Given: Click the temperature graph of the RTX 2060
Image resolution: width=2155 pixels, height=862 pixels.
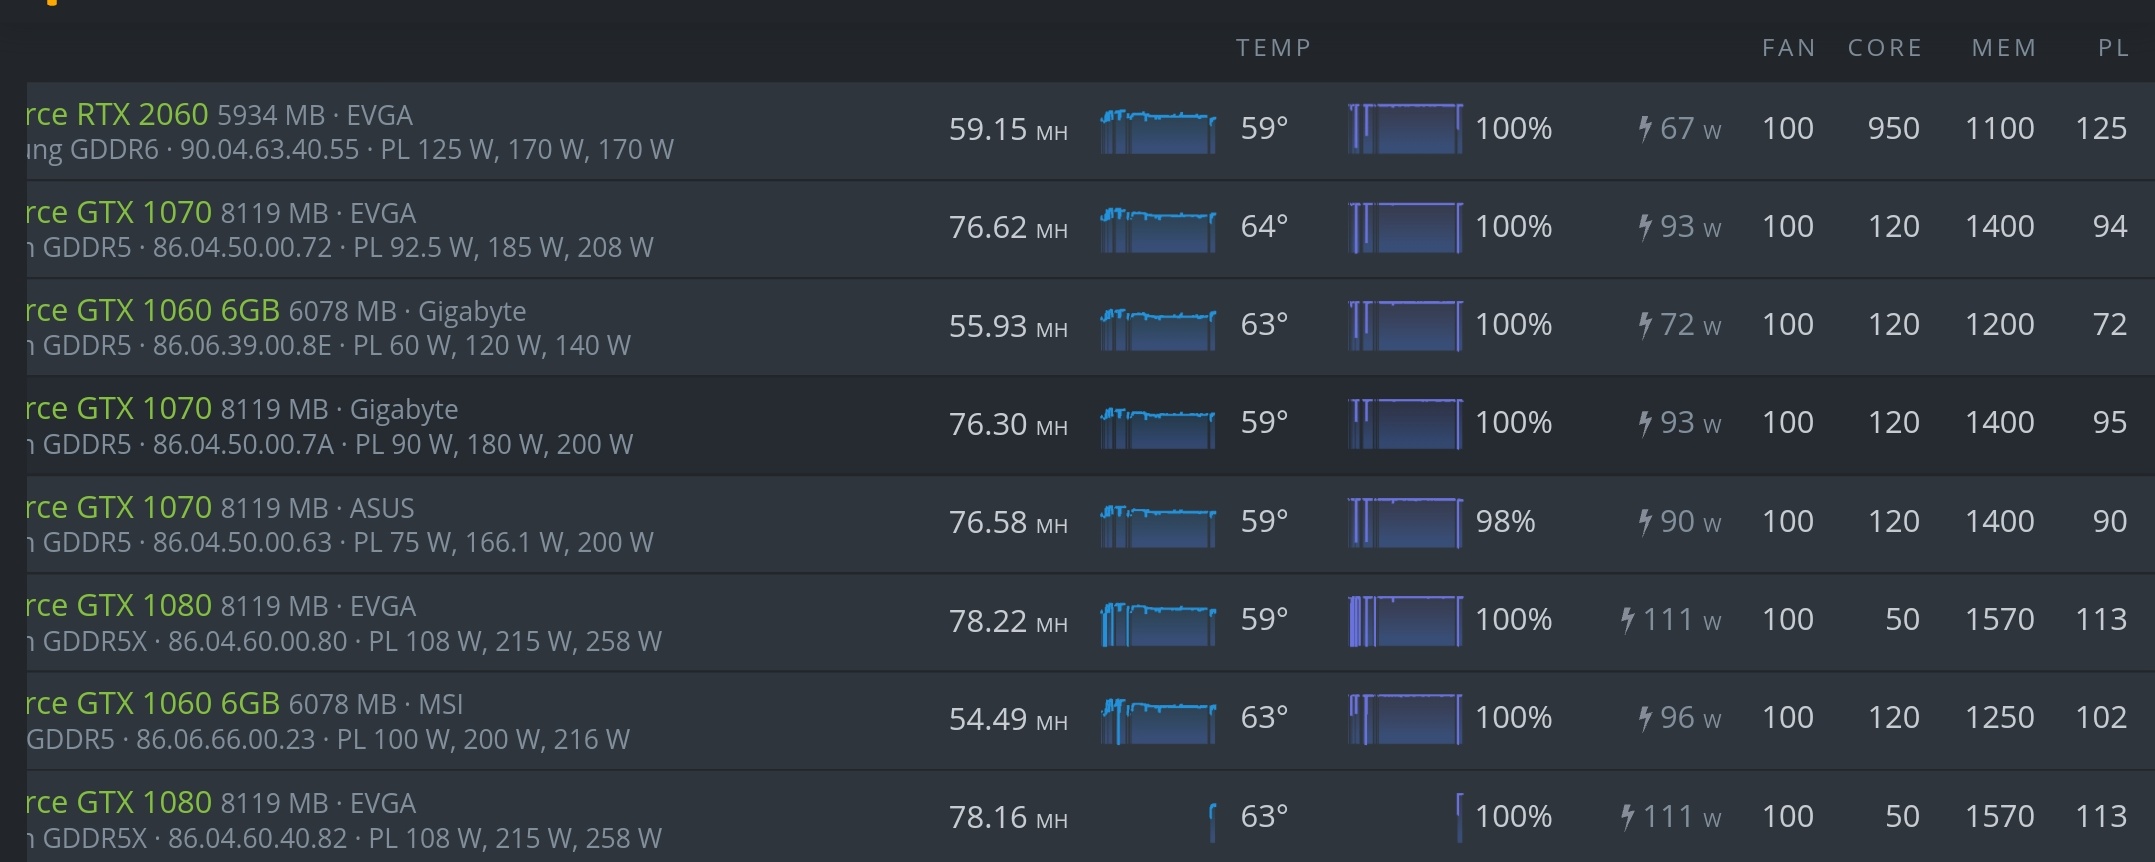Looking at the screenshot, I should coord(1158,131).
